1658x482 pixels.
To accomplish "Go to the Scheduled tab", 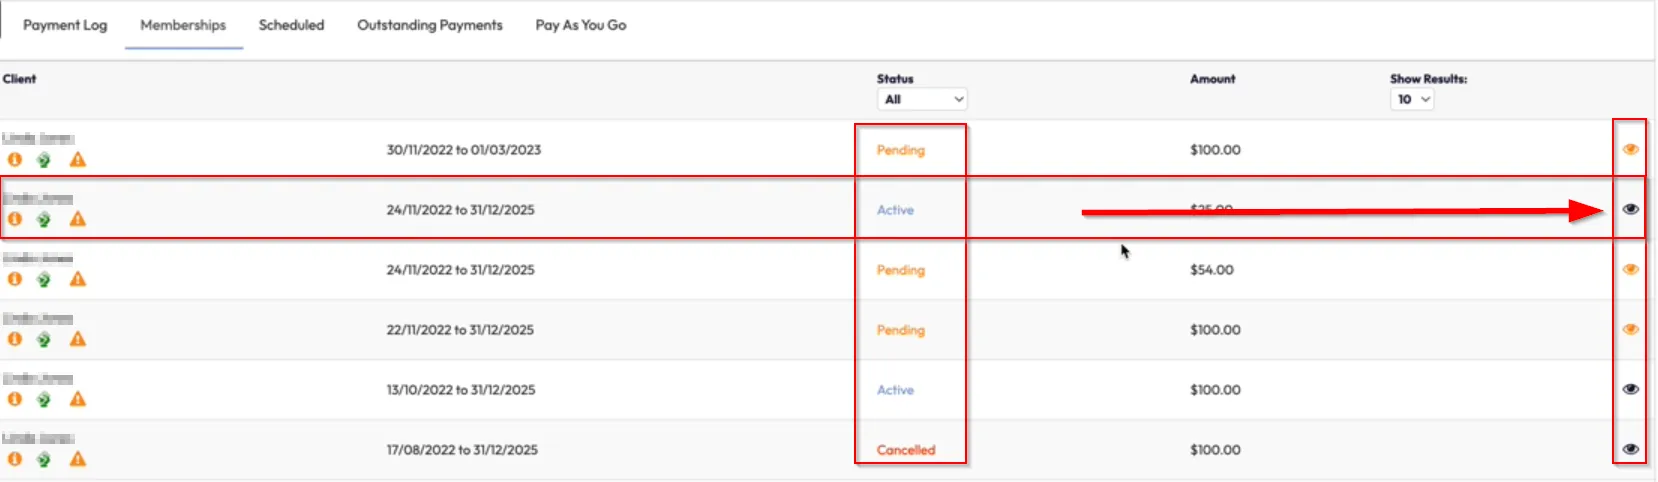I will (291, 25).
